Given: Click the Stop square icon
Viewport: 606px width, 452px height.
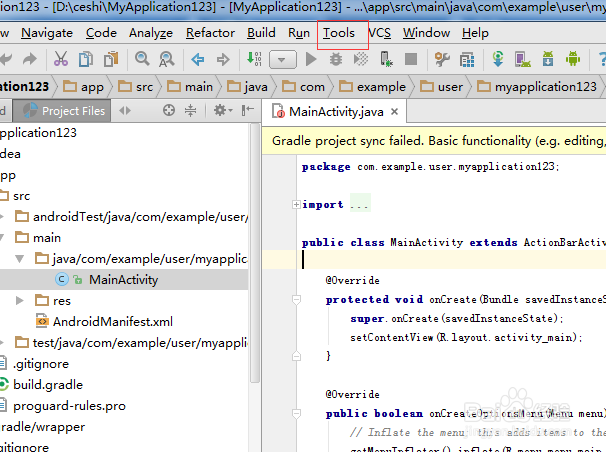Looking at the screenshot, I should point(411,59).
